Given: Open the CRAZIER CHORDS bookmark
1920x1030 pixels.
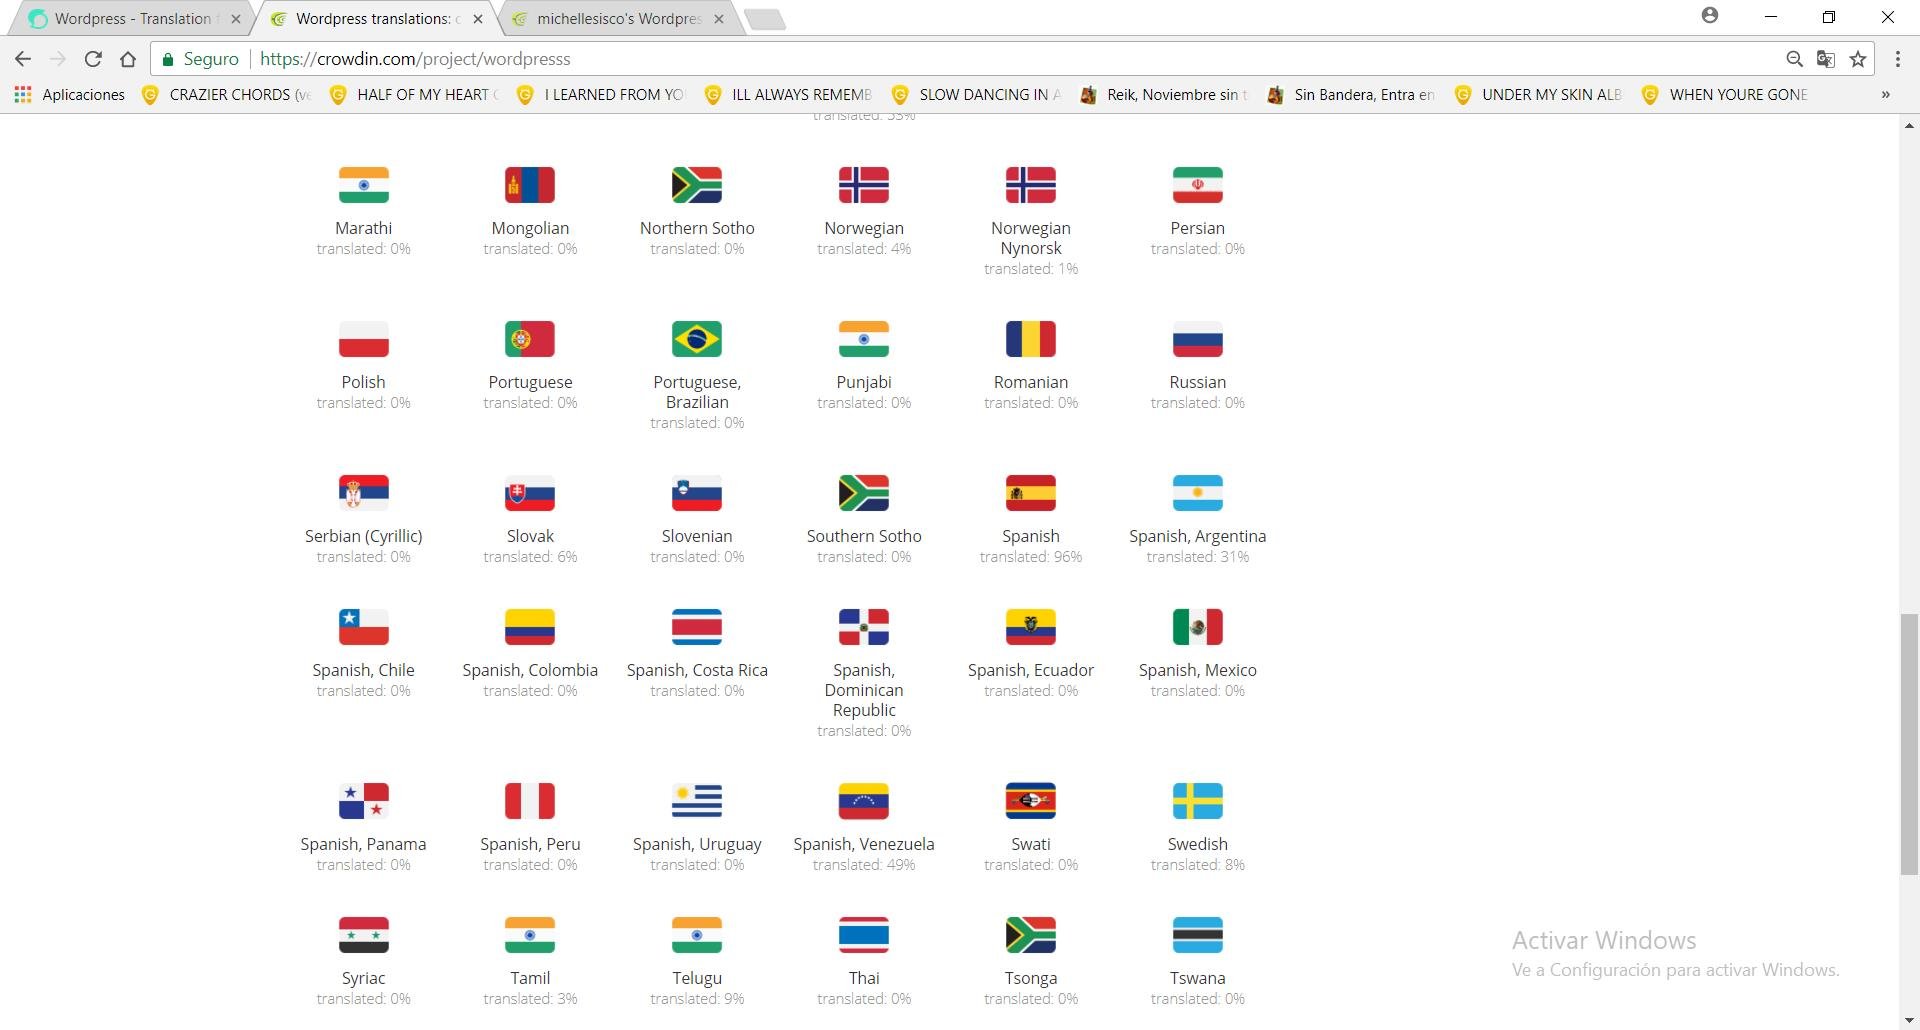Looking at the screenshot, I should (226, 94).
